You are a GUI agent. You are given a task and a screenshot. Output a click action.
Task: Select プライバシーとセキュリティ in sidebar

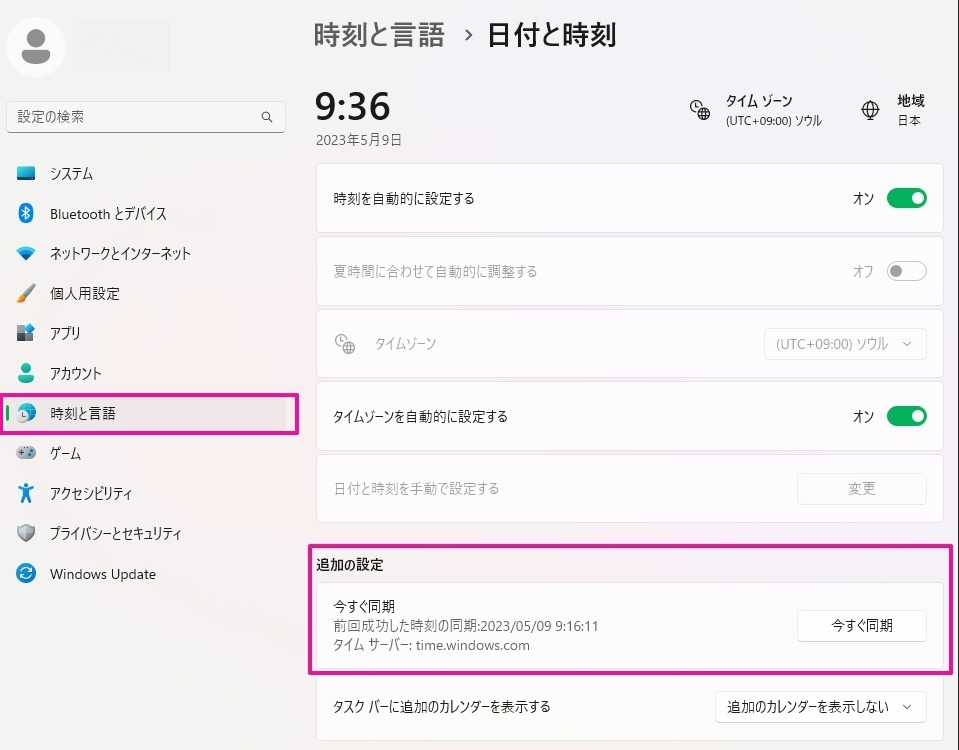pyautogui.click(x=116, y=533)
